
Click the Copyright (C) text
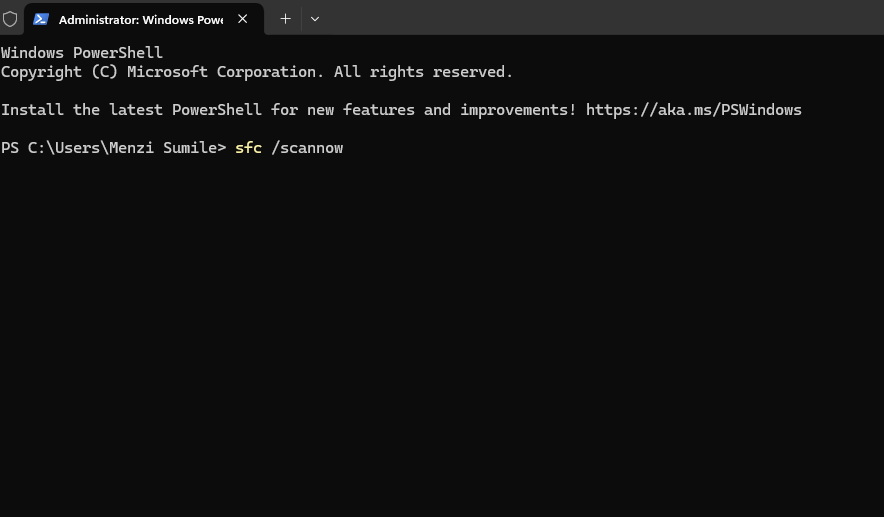coord(59,72)
